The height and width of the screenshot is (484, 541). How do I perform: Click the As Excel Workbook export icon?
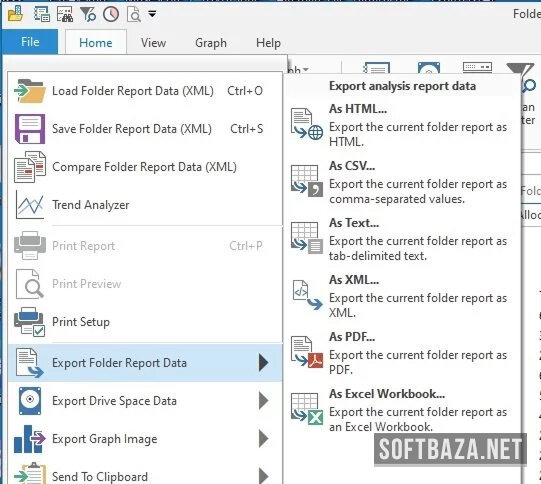click(307, 409)
